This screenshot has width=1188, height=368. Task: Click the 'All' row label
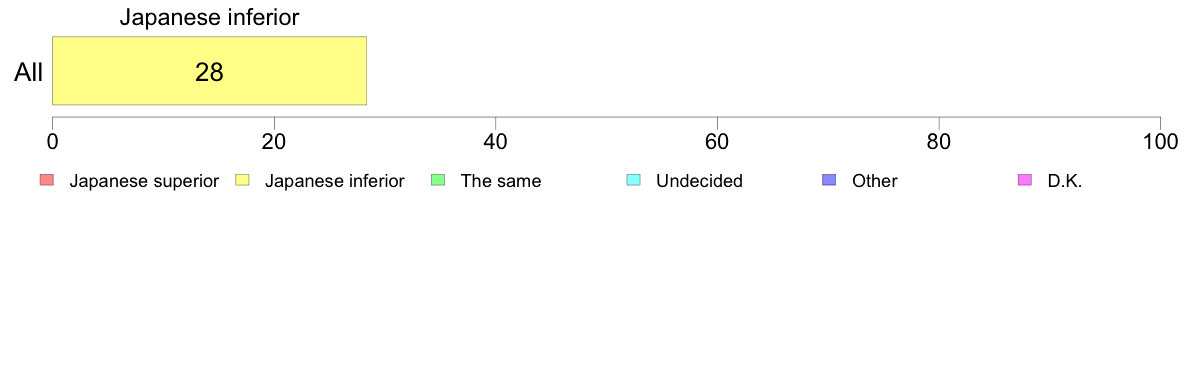click(x=29, y=73)
